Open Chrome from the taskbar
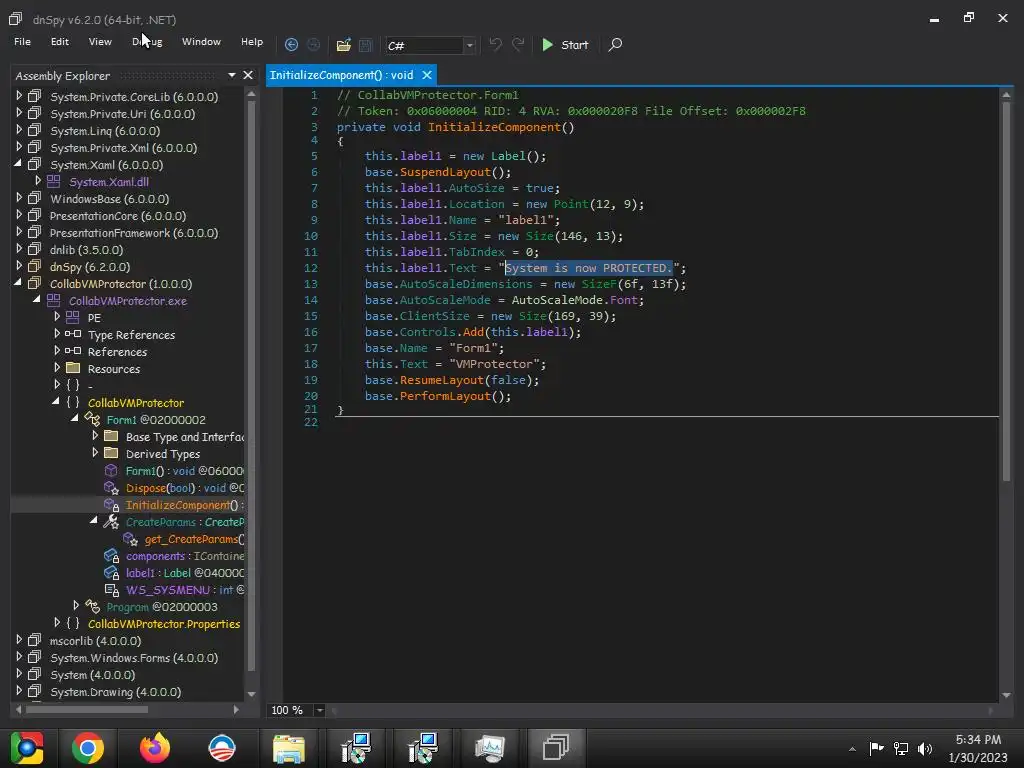Viewport: 1024px width, 768px height. (x=88, y=748)
